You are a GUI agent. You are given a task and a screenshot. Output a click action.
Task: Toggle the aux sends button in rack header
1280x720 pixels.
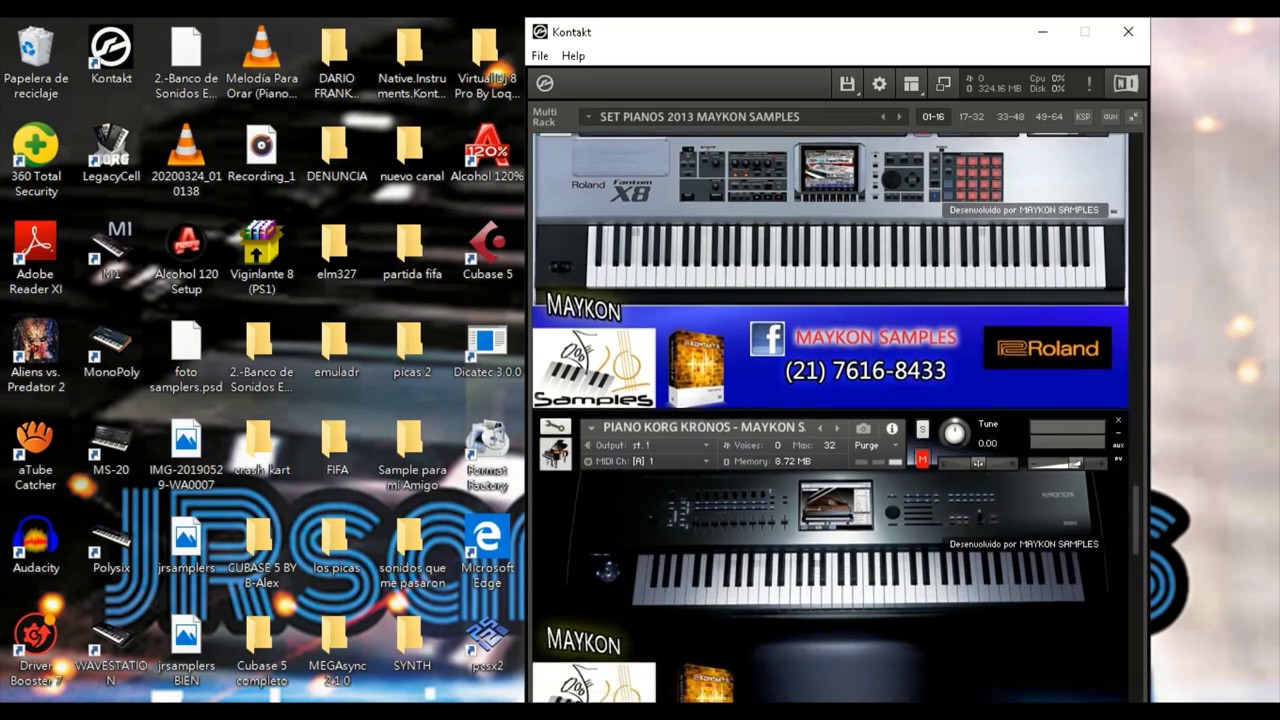1110,117
